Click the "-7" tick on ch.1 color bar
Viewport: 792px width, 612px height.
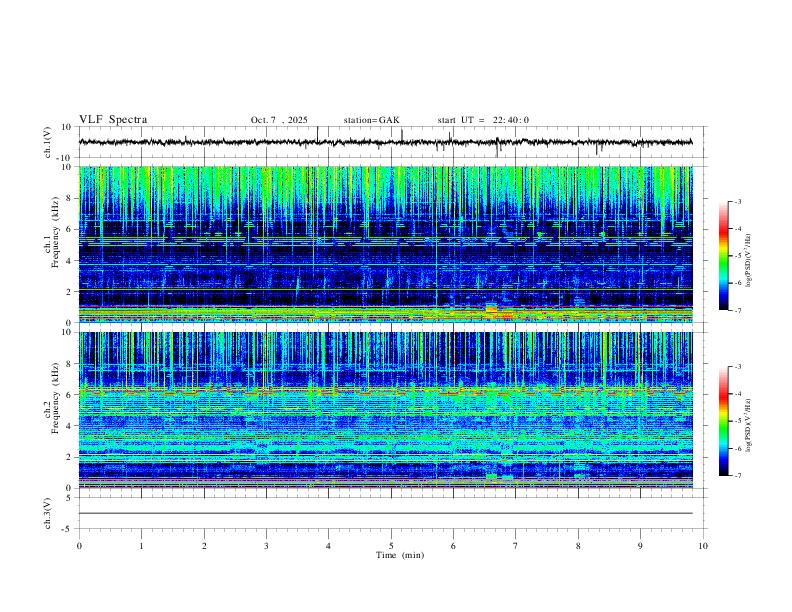tap(738, 310)
